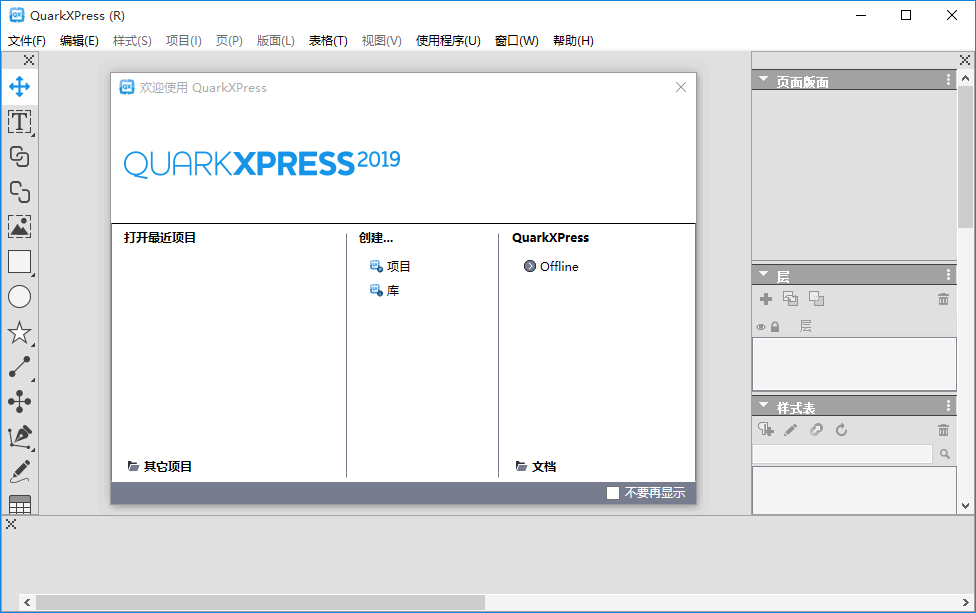Create a new 项目
Viewport: 976px width, 613px height.
pos(390,266)
